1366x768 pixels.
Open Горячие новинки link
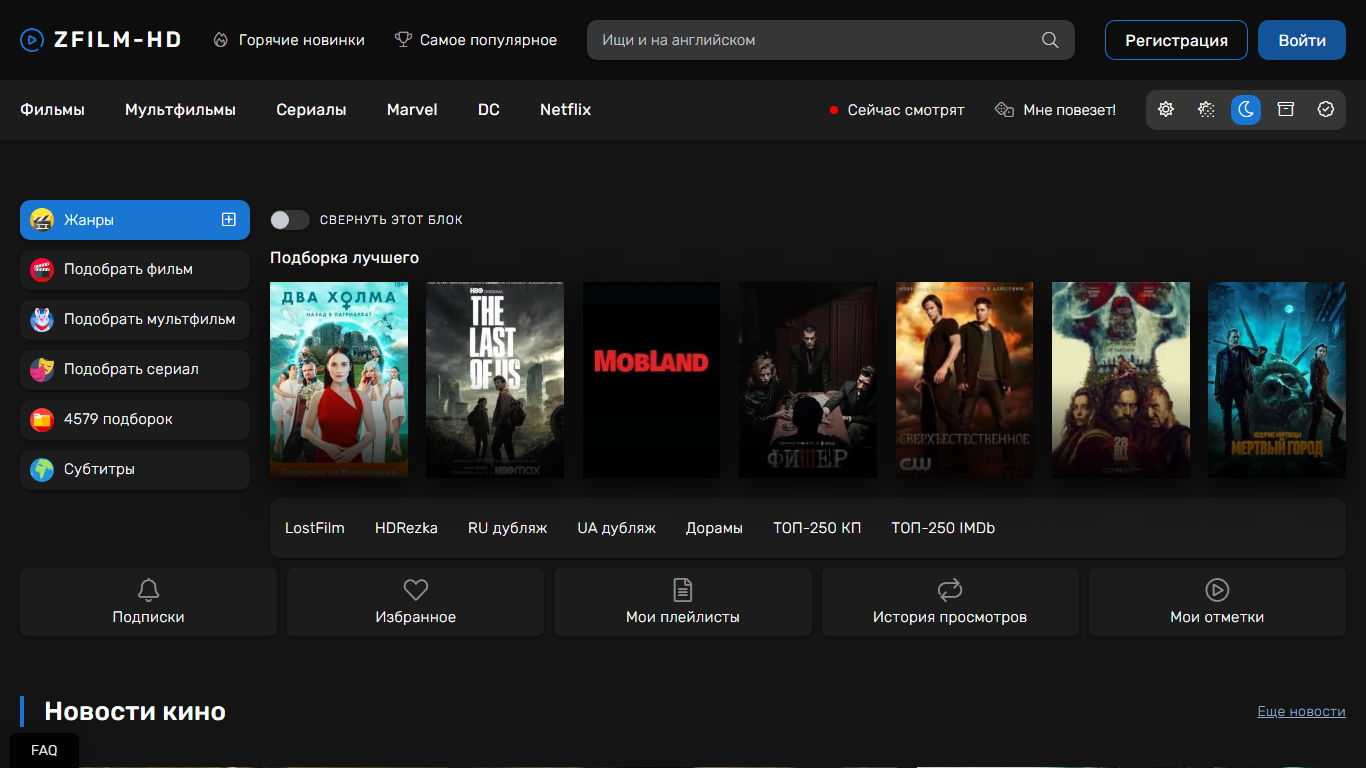point(289,40)
